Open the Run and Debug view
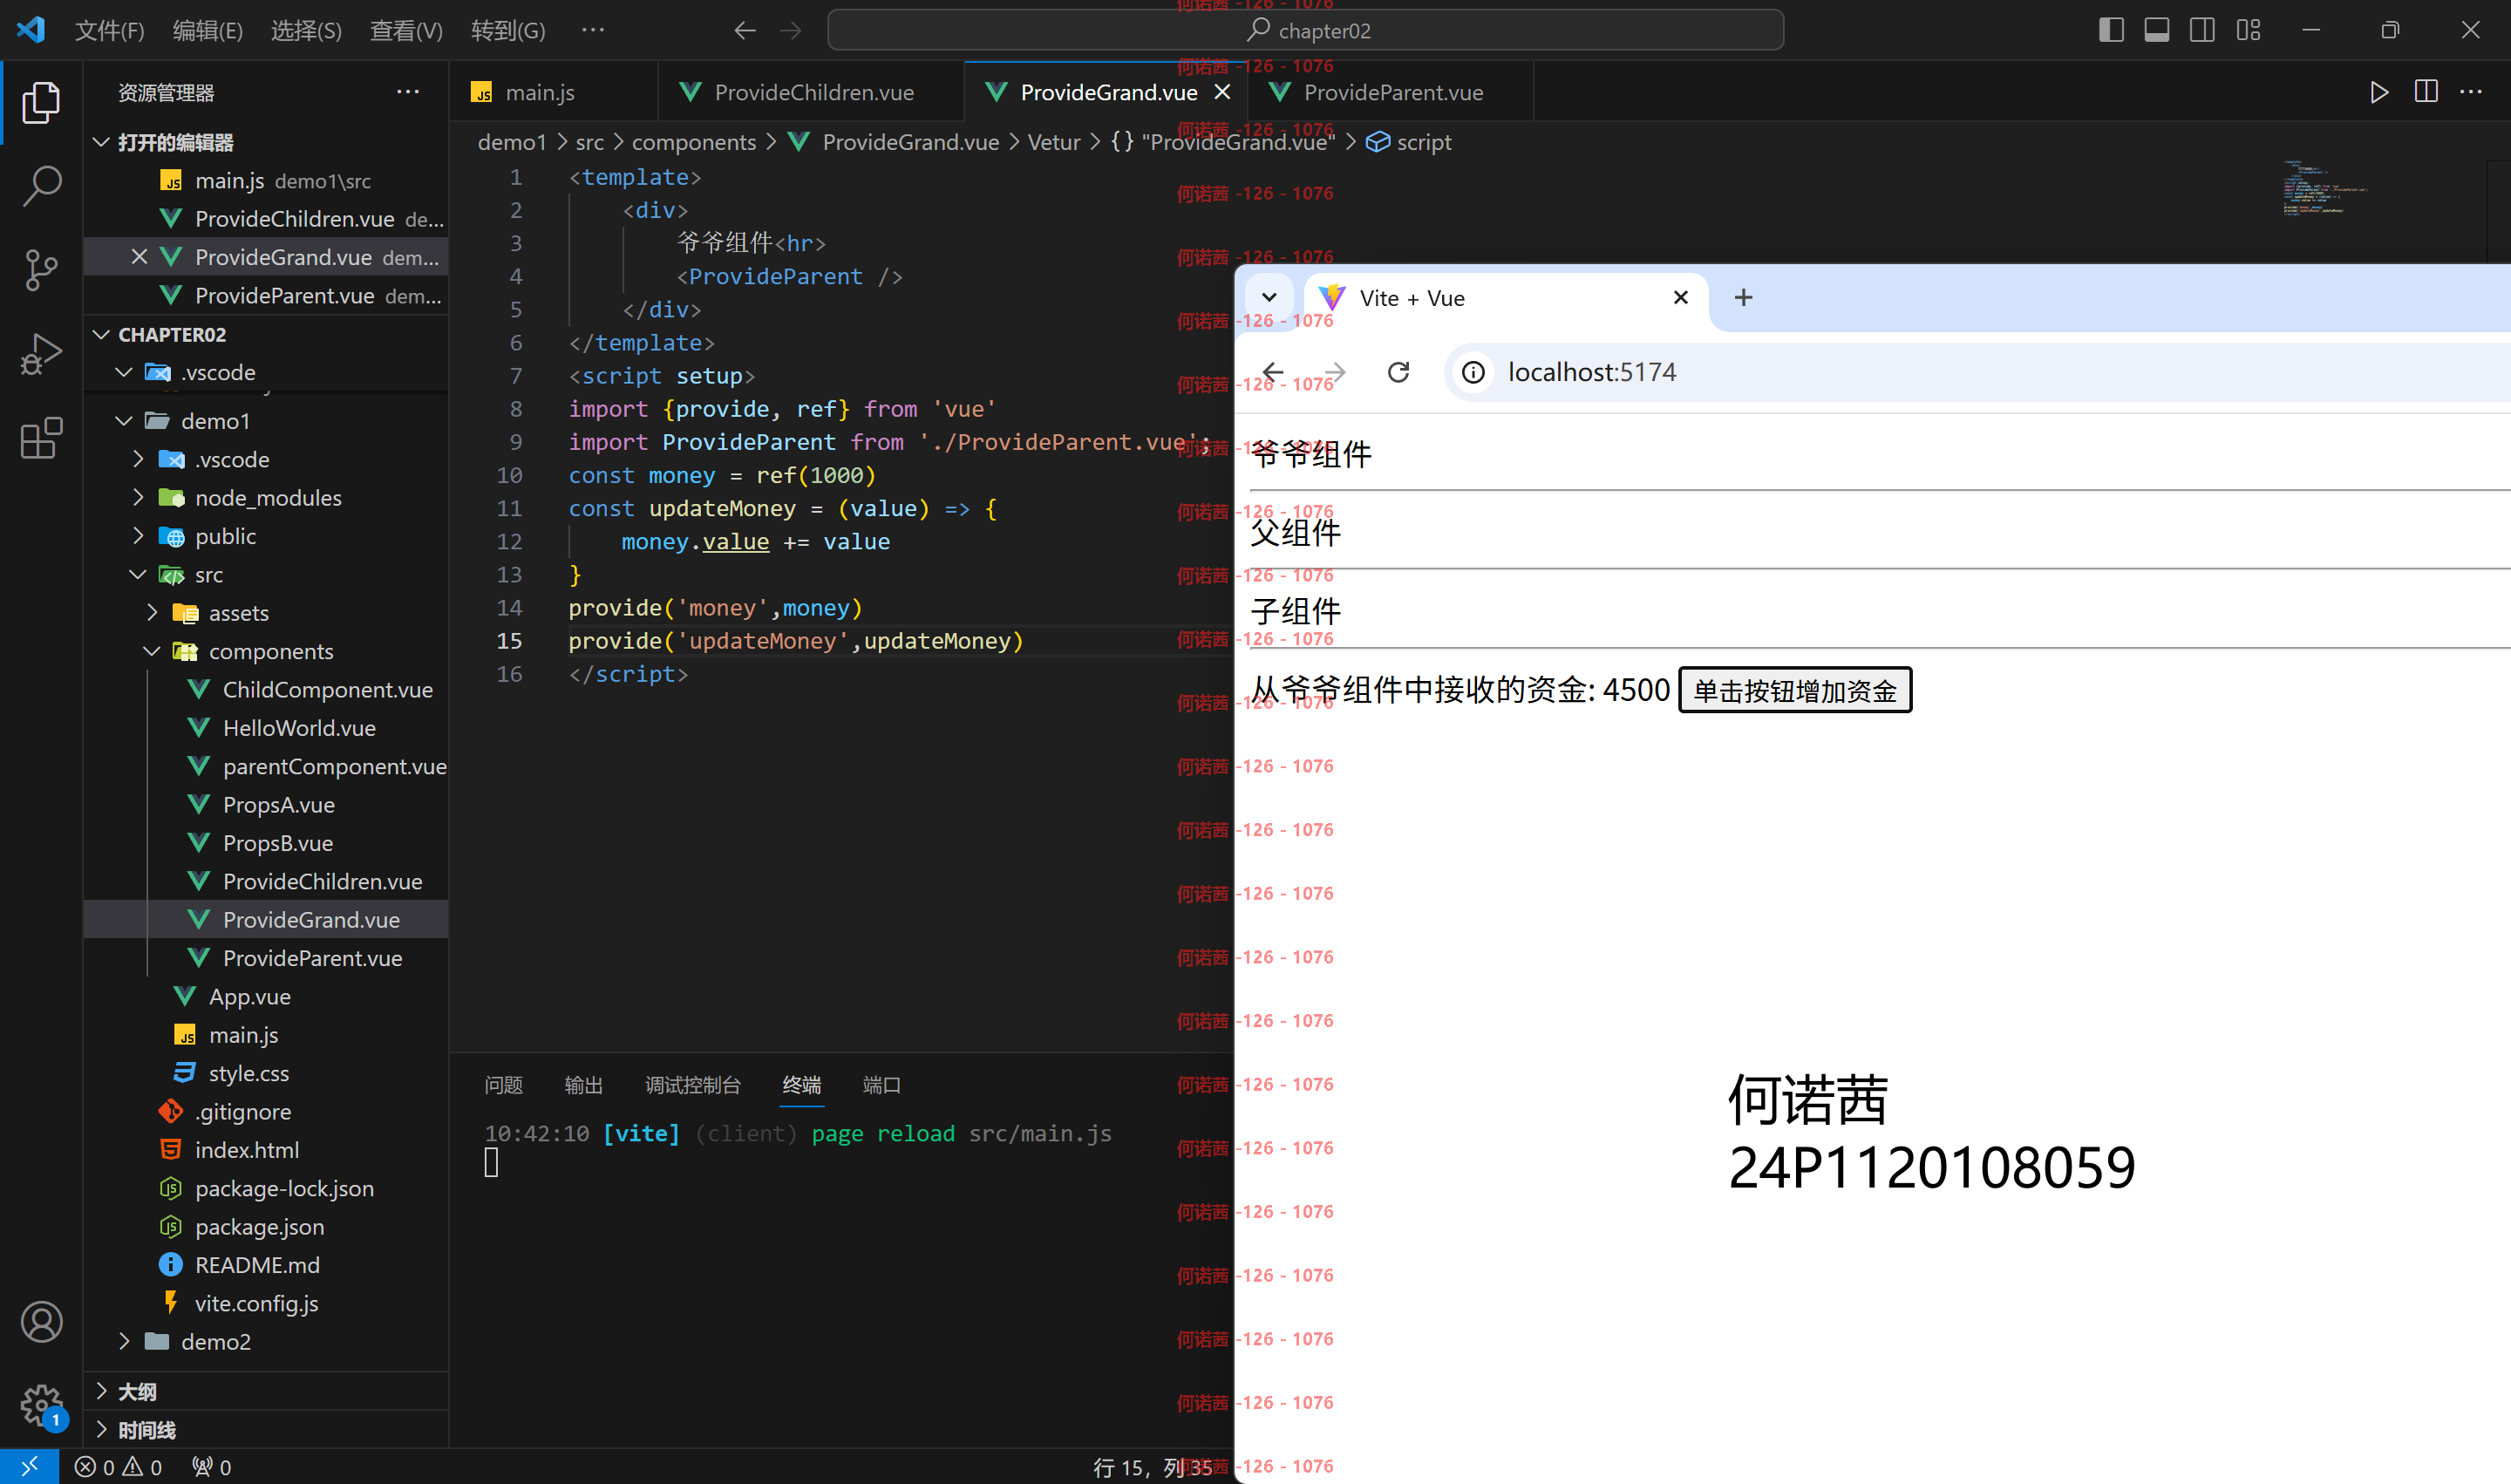The width and height of the screenshot is (2511, 1484). [41, 354]
